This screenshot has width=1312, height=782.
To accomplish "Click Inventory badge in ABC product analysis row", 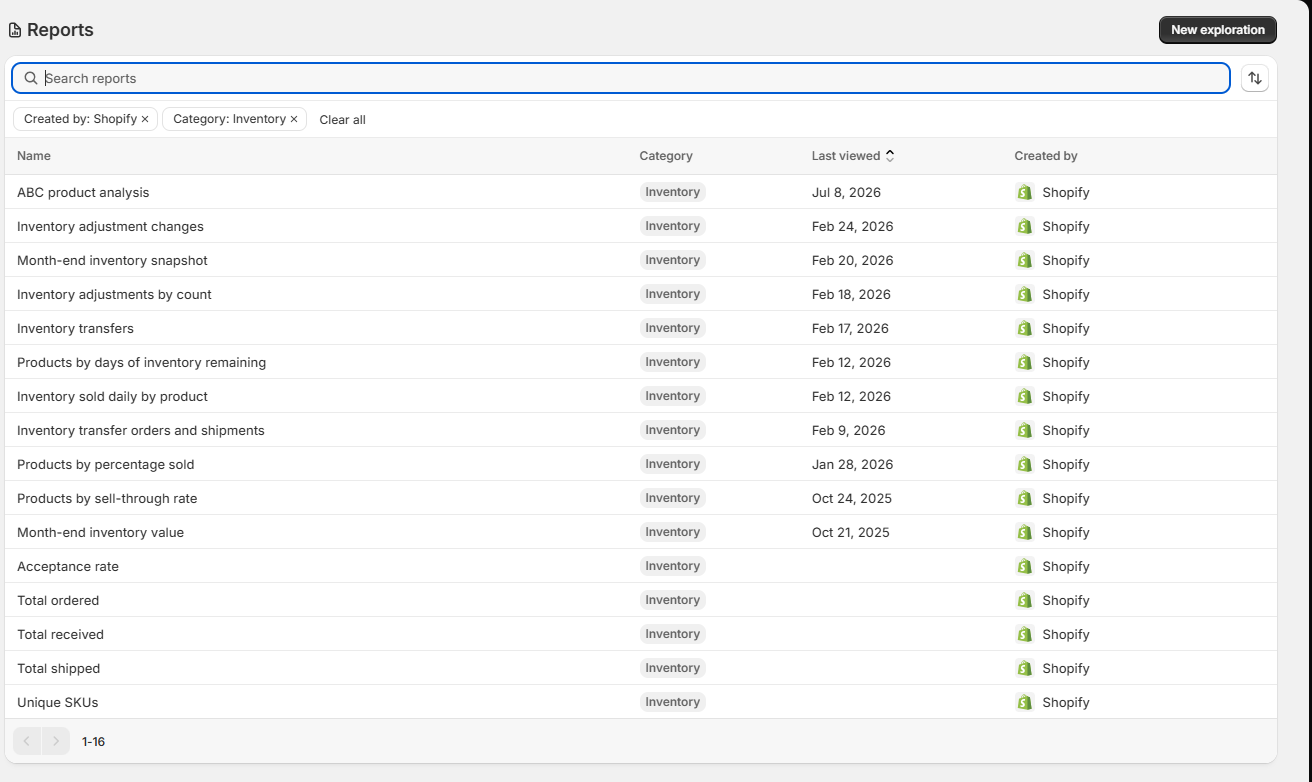I will (x=673, y=192).
